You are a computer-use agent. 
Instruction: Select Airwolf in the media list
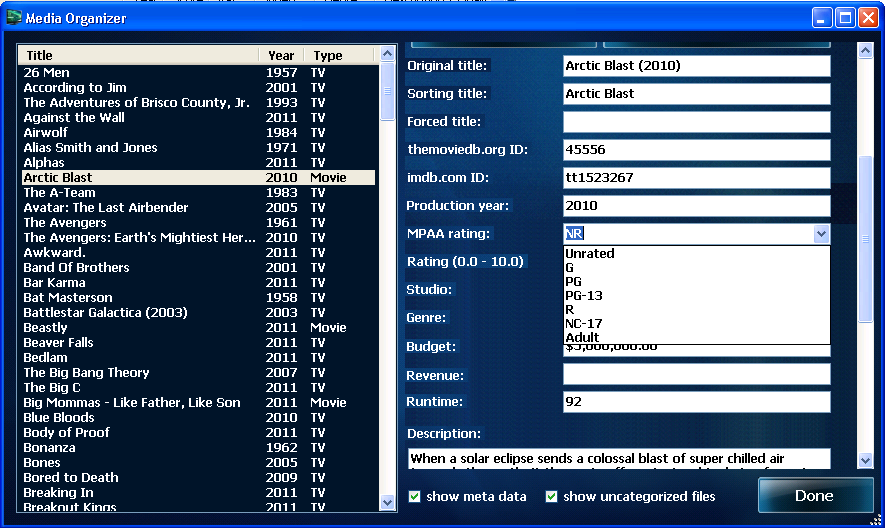click(199, 132)
